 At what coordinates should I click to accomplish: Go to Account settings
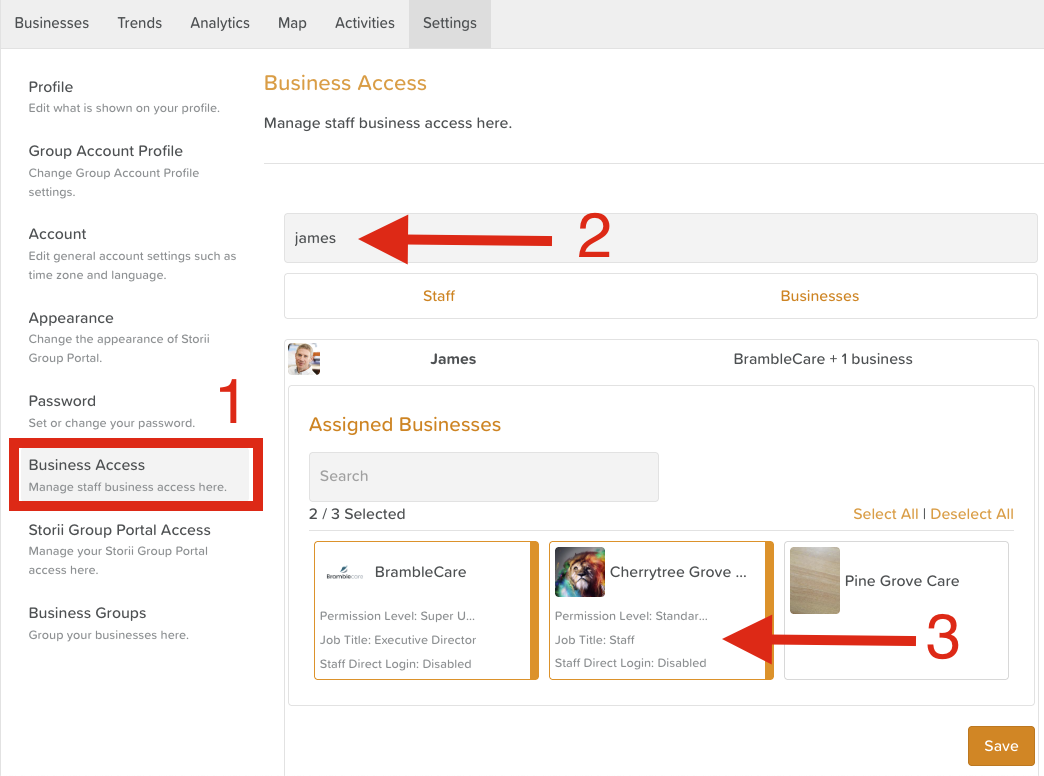pos(132,254)
